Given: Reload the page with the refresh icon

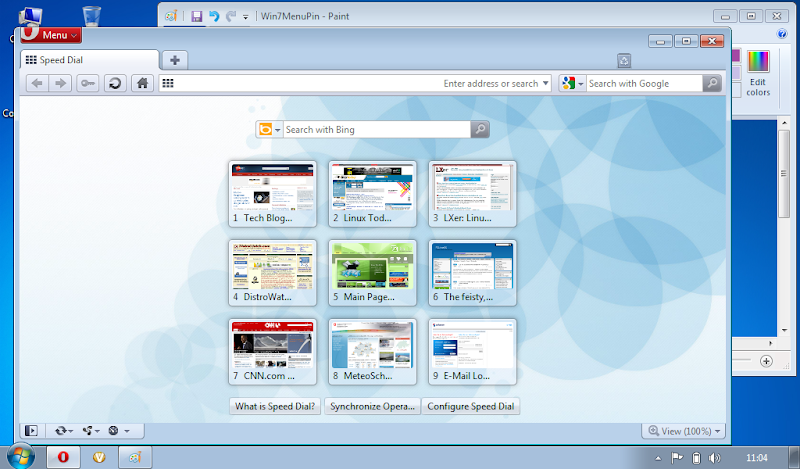Looking at the screenshot, I should tap(115, 83).
